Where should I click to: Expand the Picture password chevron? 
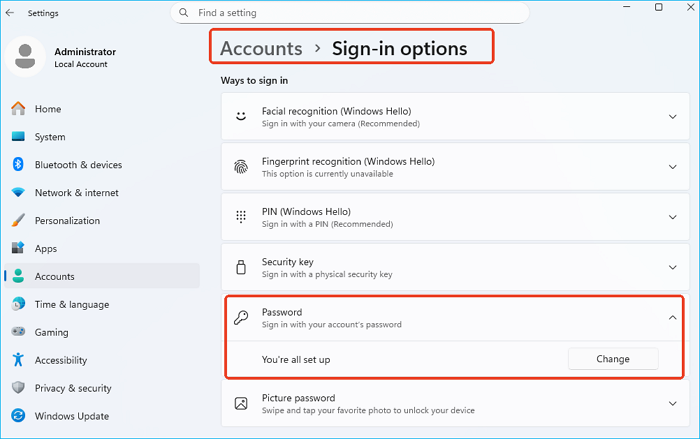point(672,404)
